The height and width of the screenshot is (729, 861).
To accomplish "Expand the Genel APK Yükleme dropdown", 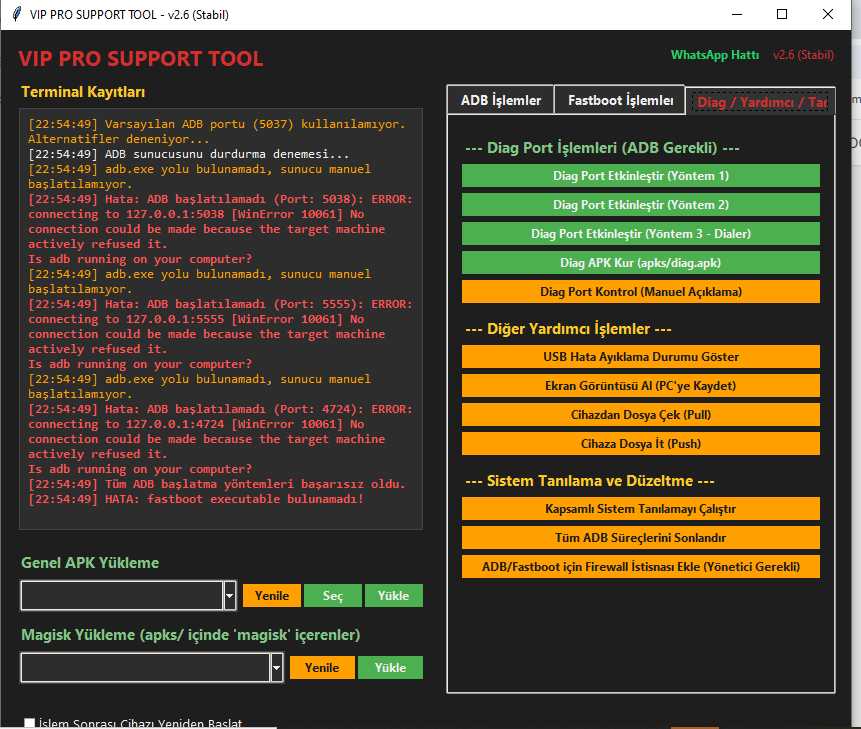I will [x=229, y=595].
